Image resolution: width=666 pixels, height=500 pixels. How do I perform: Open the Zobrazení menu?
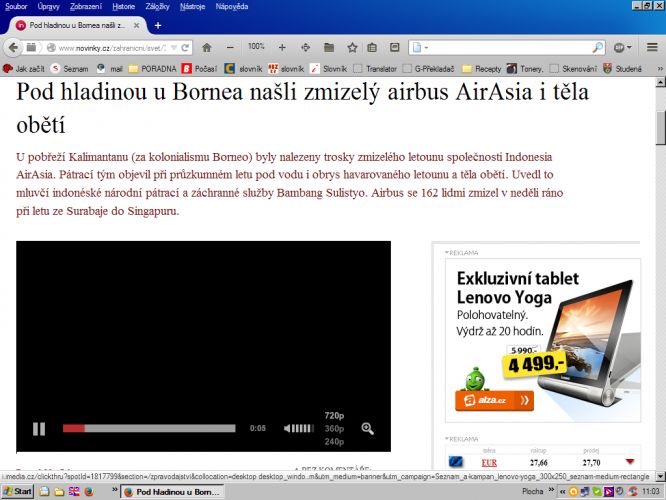(x=86, y=6)
